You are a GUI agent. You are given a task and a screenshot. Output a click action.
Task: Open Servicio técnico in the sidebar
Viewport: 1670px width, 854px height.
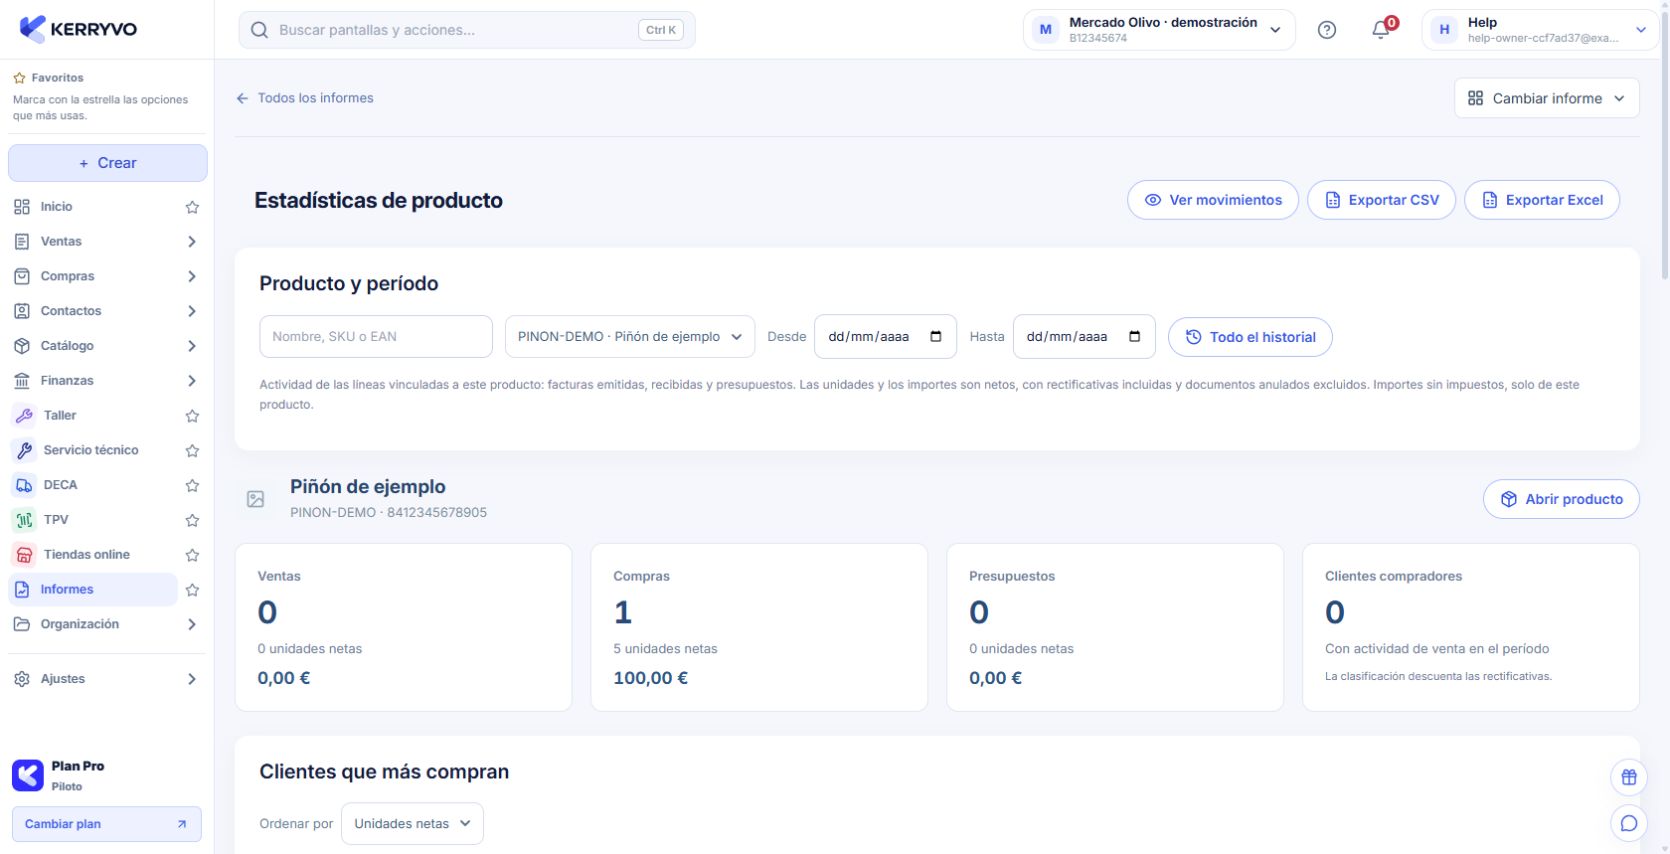pyautogui.click(x=93, y=451)
